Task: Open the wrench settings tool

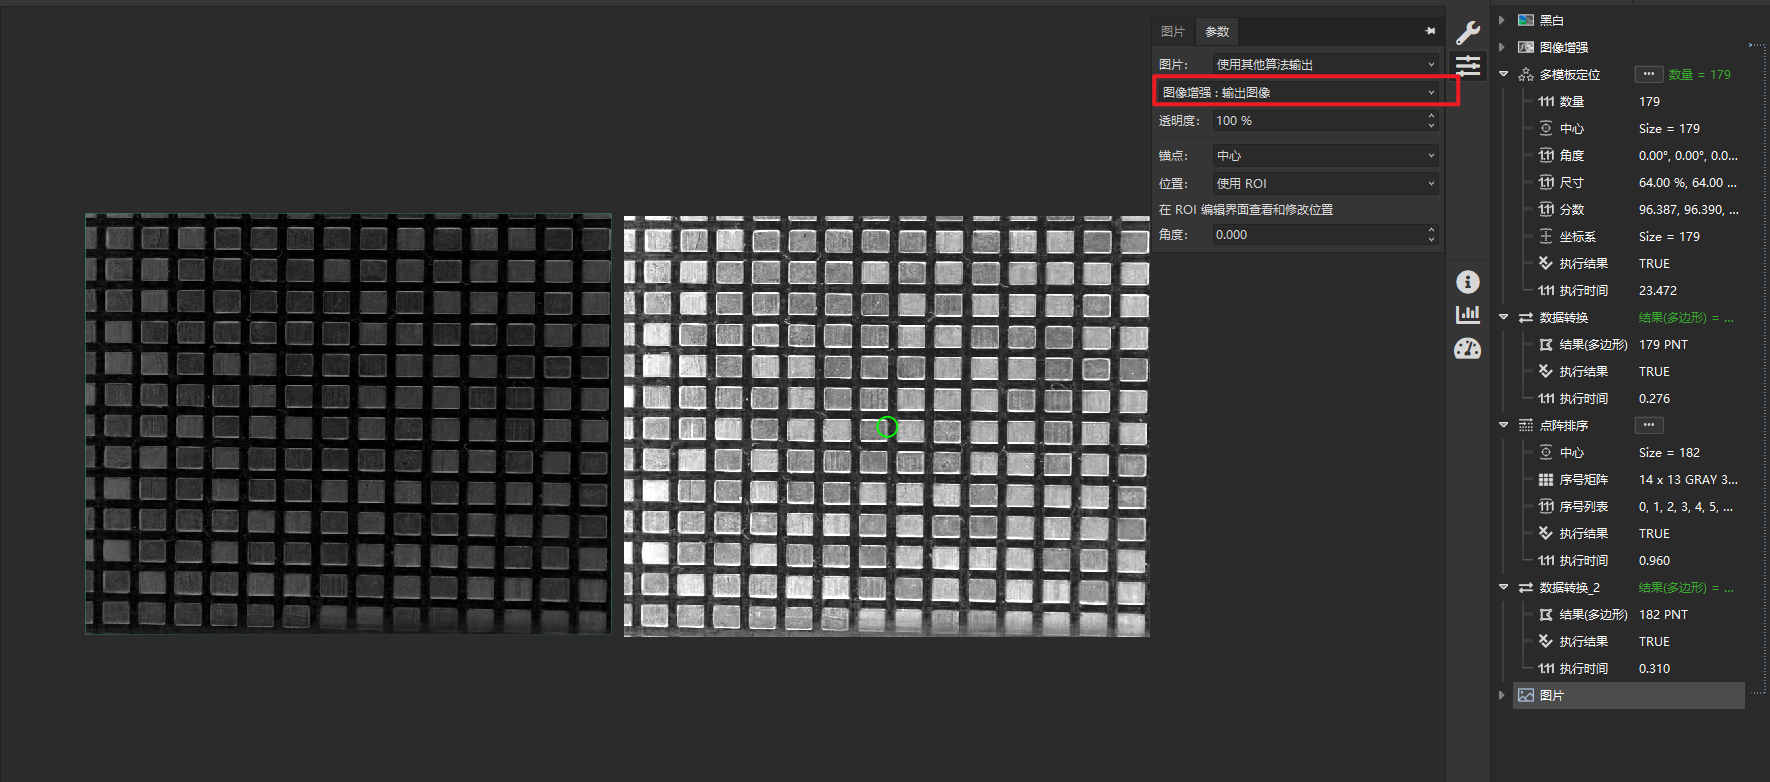Action: tap(1467, 32)
